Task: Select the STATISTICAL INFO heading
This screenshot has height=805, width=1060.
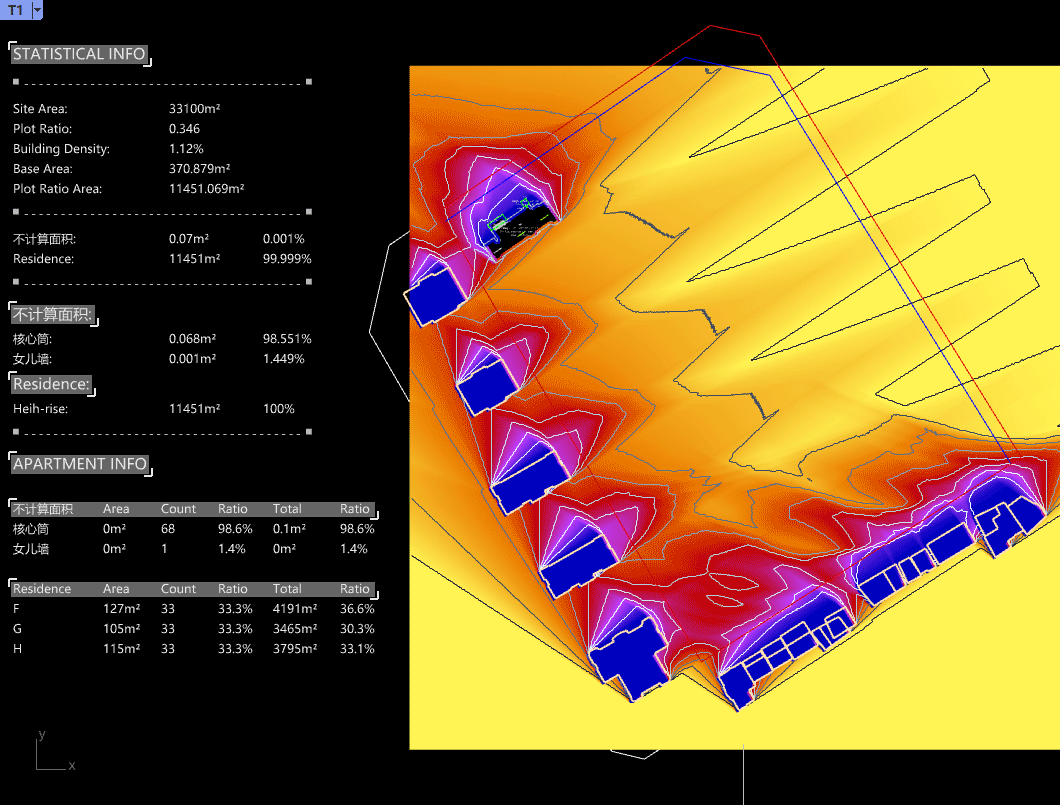Action: click(79, 54)
